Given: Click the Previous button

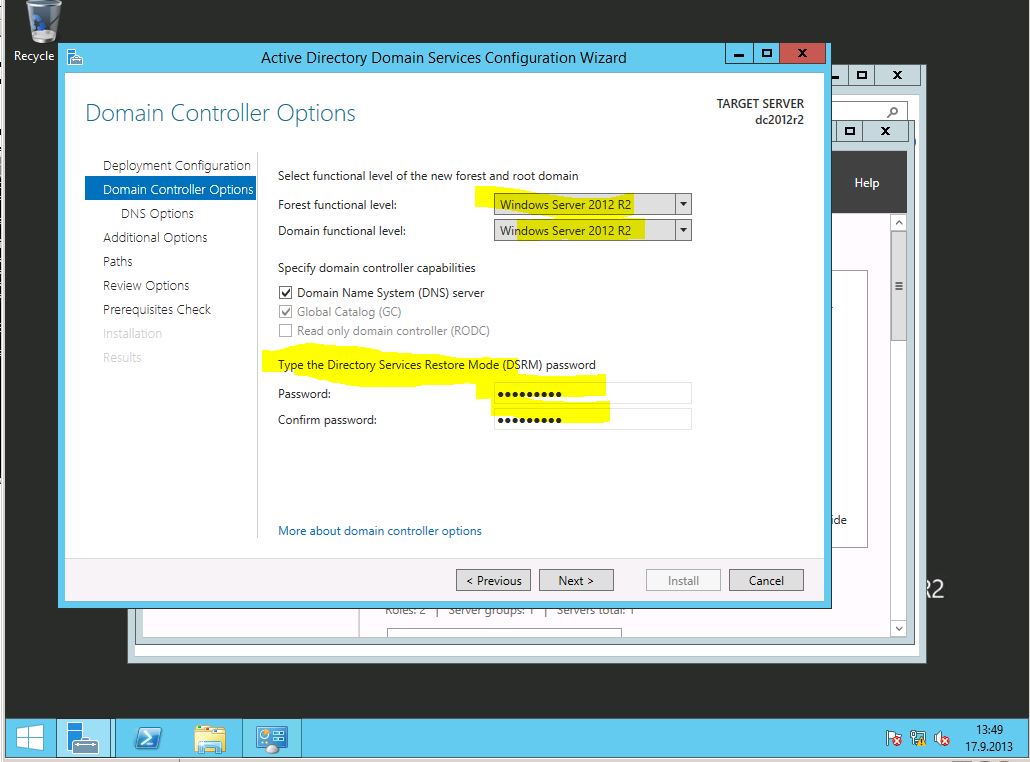Looking at the screenshot, I should tap(493, 581).
